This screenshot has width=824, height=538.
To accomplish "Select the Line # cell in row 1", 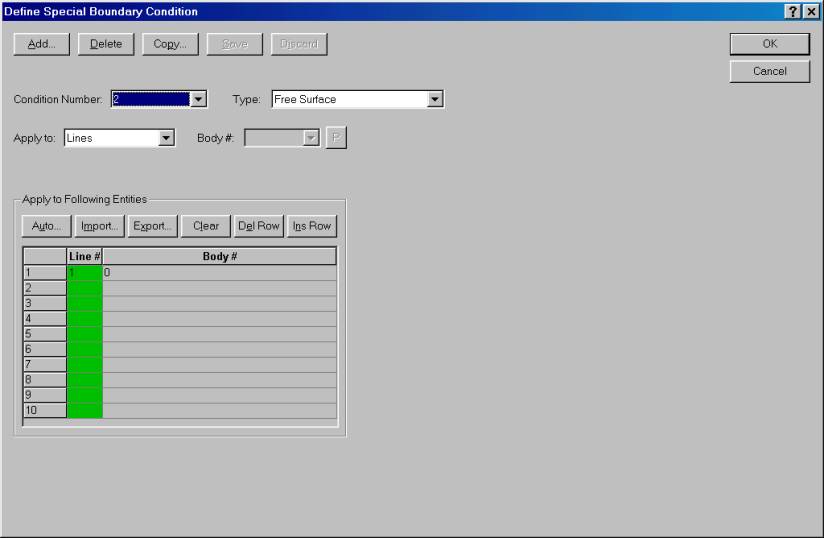I will (84, 273).
